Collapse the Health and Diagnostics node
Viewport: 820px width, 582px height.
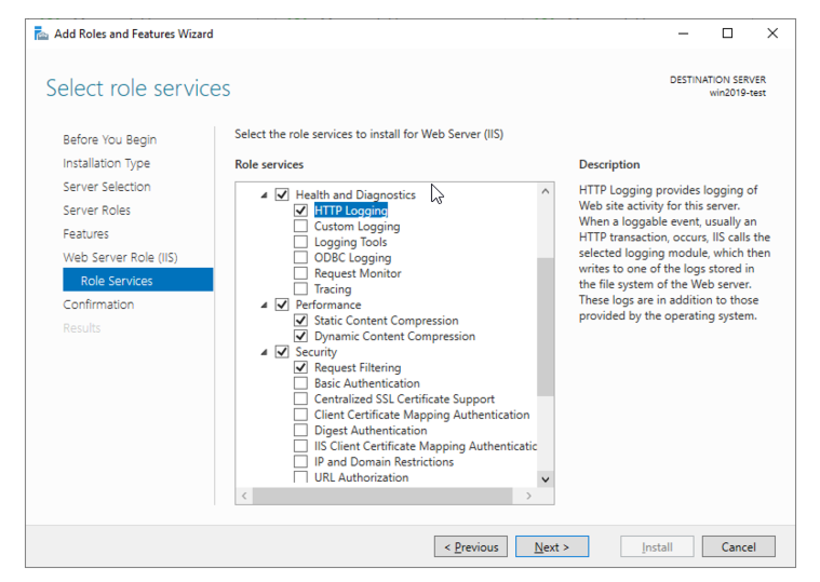click(264, 195)
